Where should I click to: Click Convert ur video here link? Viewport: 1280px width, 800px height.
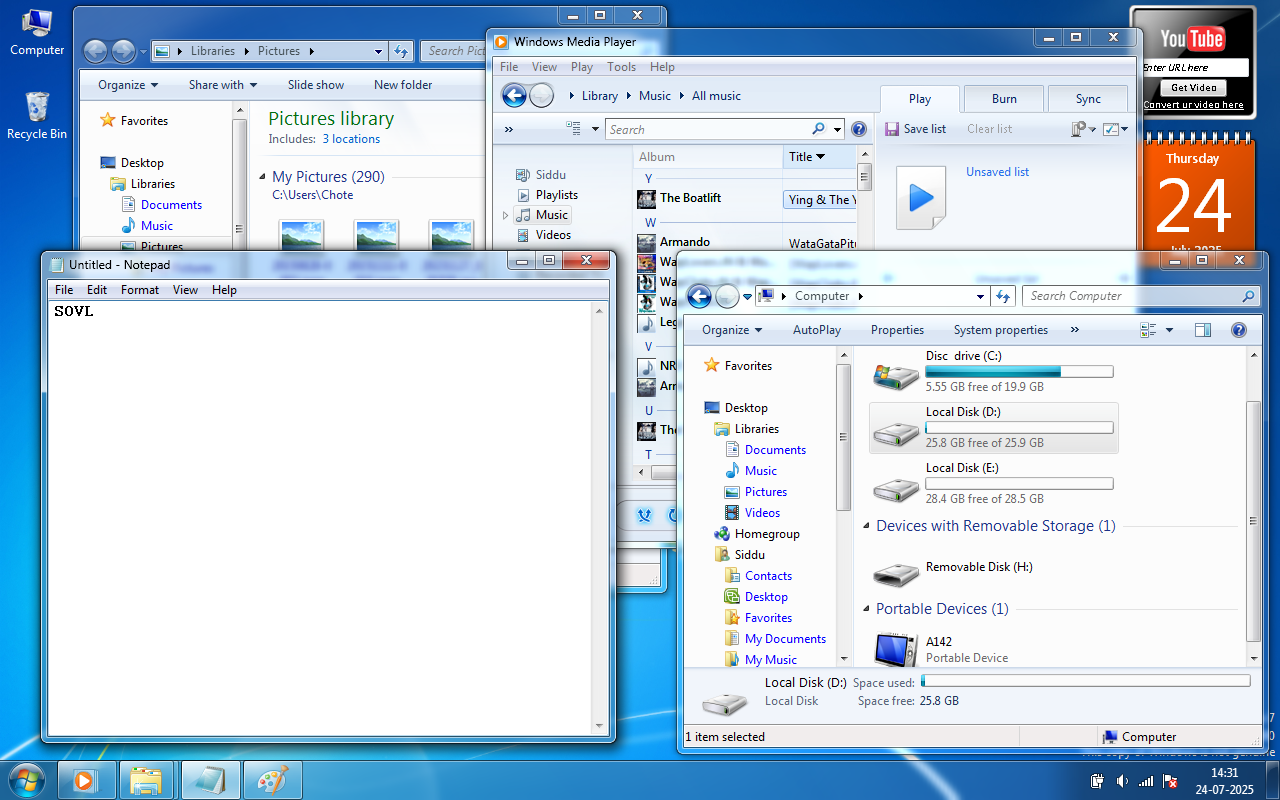pos(1194,105)
